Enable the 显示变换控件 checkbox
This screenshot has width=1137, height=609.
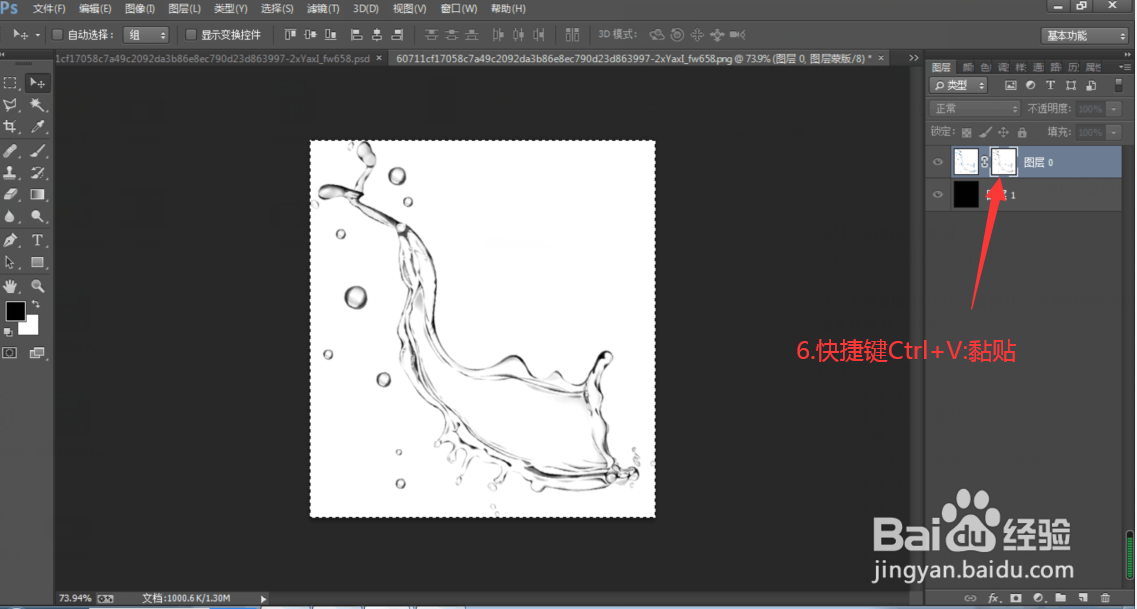pyautogui.click(x=191, y=35)
